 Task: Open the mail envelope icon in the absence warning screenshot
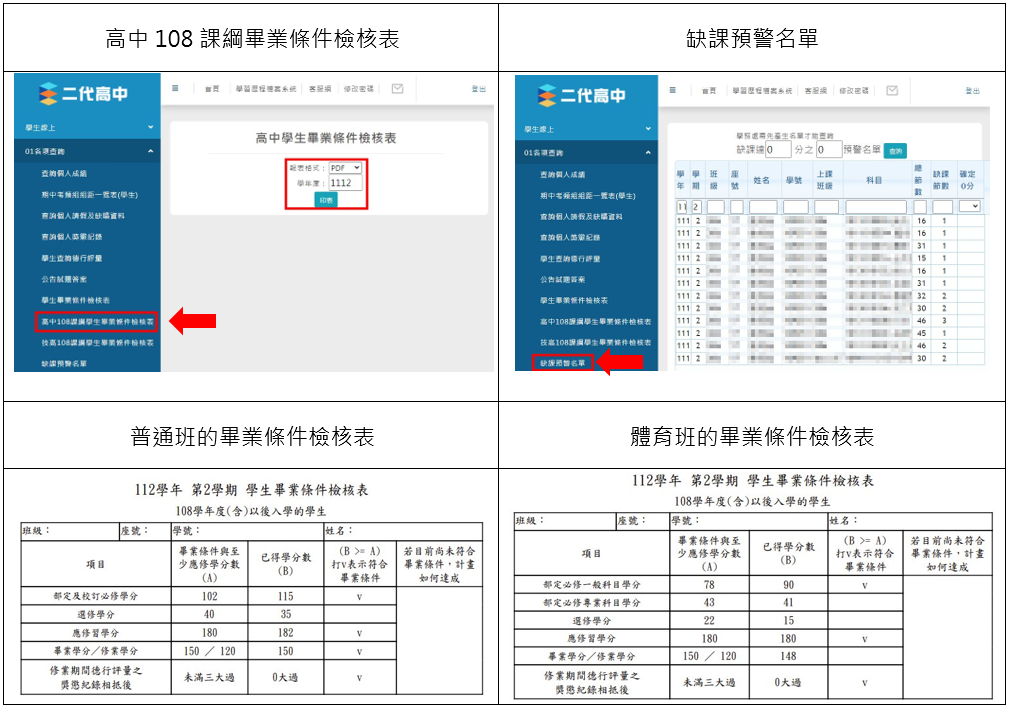click(892, 90)
